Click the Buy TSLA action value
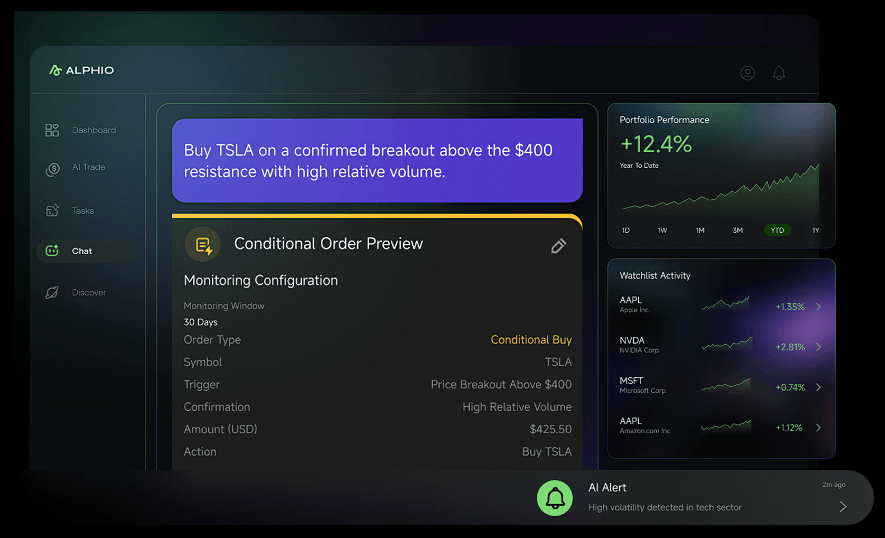 [x=547, y=452]
